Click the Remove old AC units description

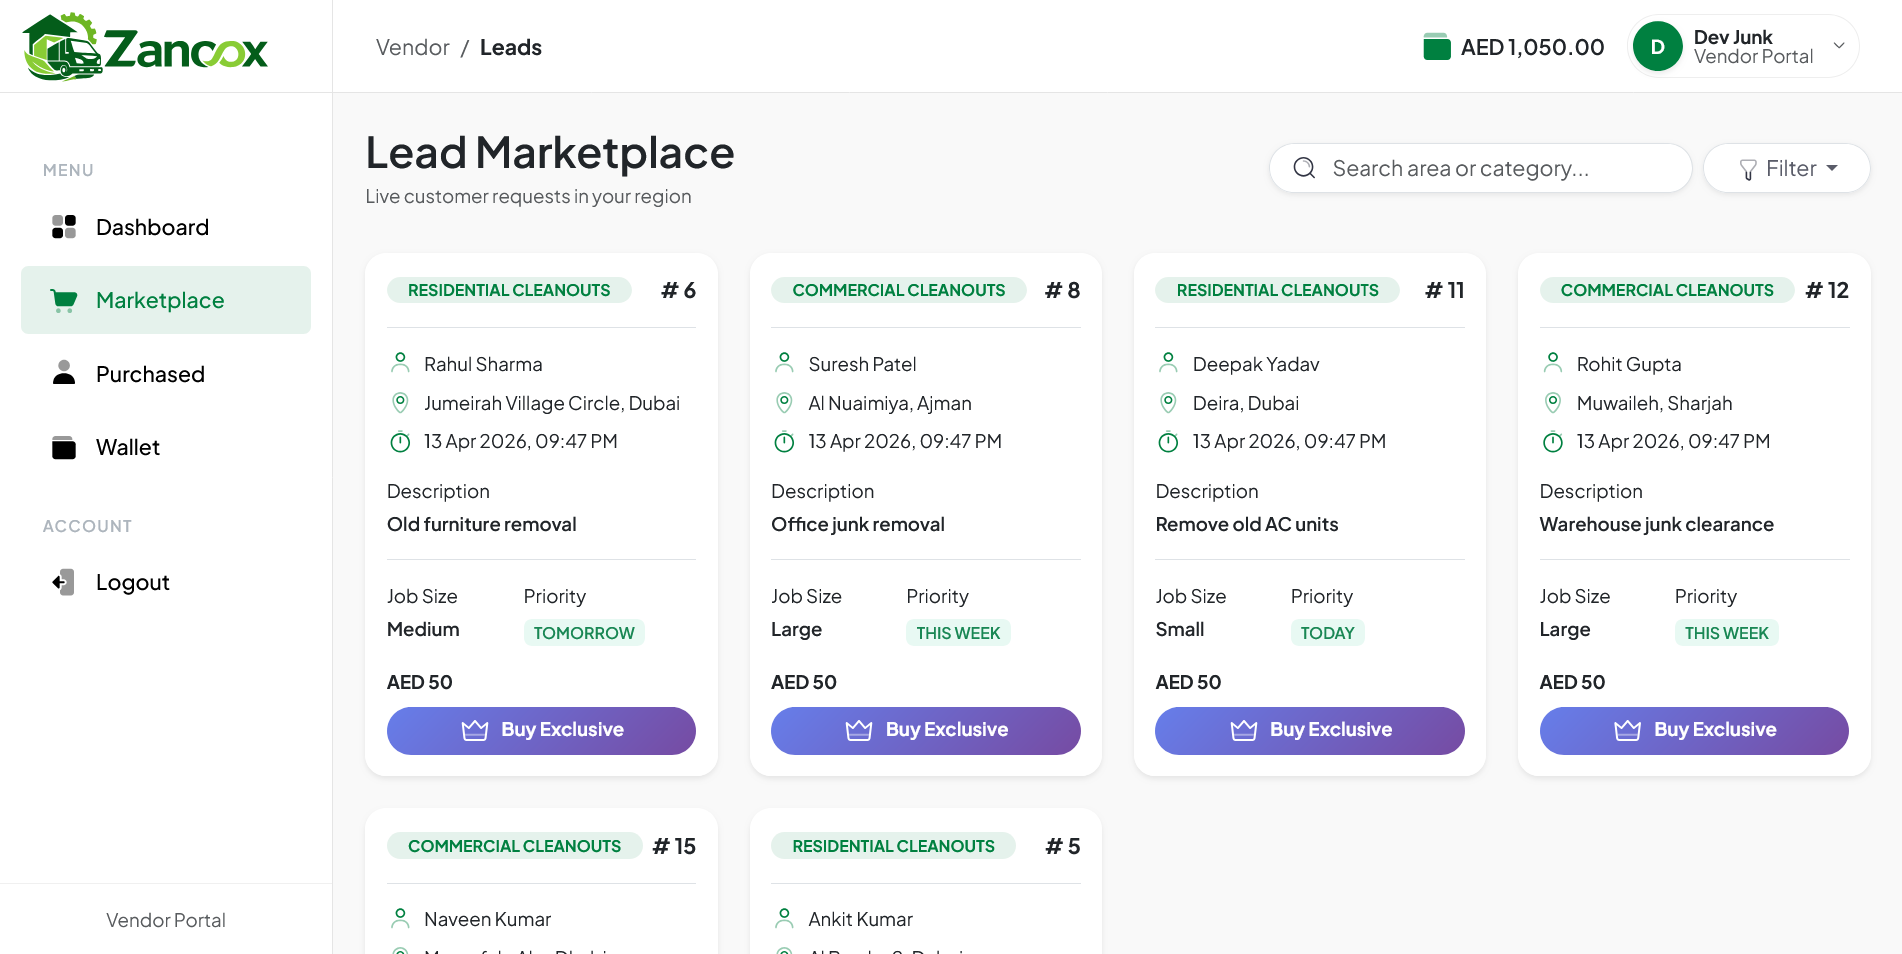(x=1247, y=524)
